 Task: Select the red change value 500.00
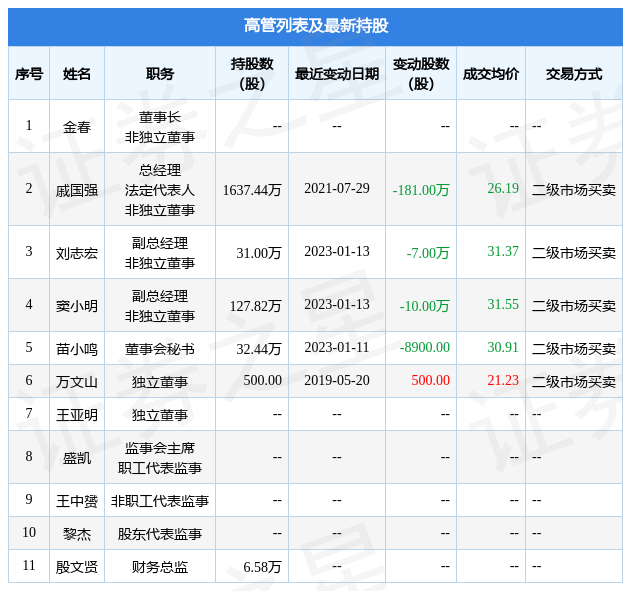pos(430,380)
